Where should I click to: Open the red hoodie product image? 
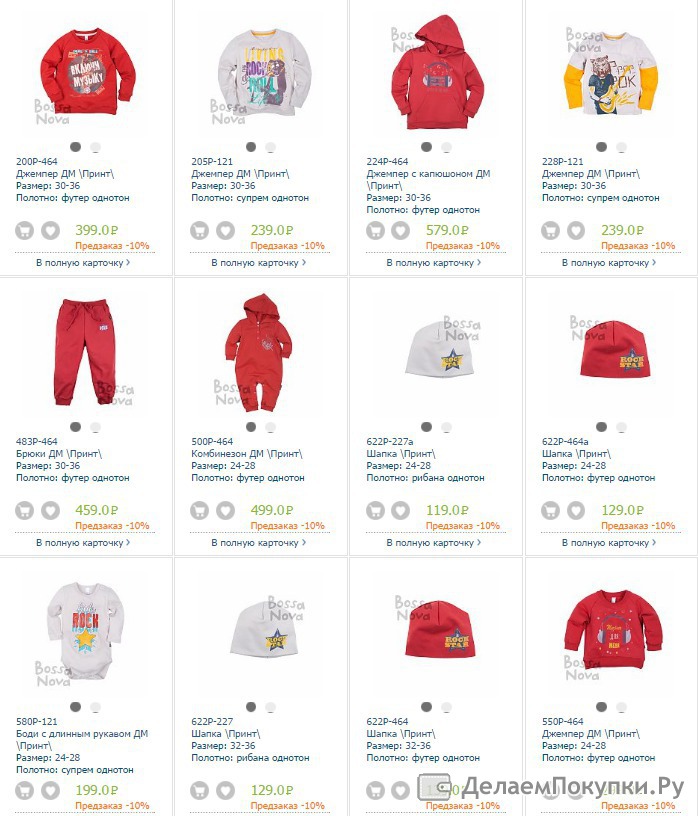pos(437,73)
